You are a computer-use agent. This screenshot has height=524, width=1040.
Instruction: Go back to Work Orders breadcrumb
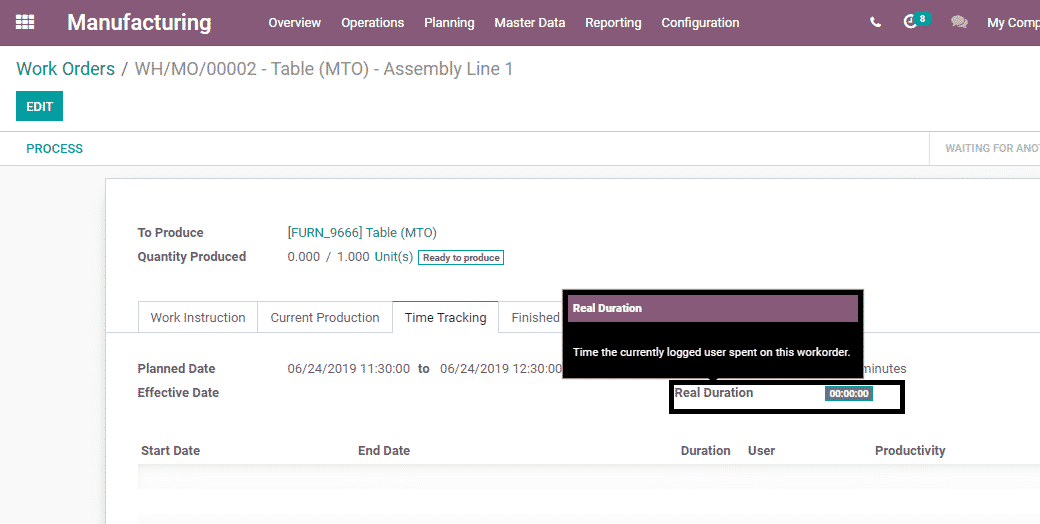(65, 69)
